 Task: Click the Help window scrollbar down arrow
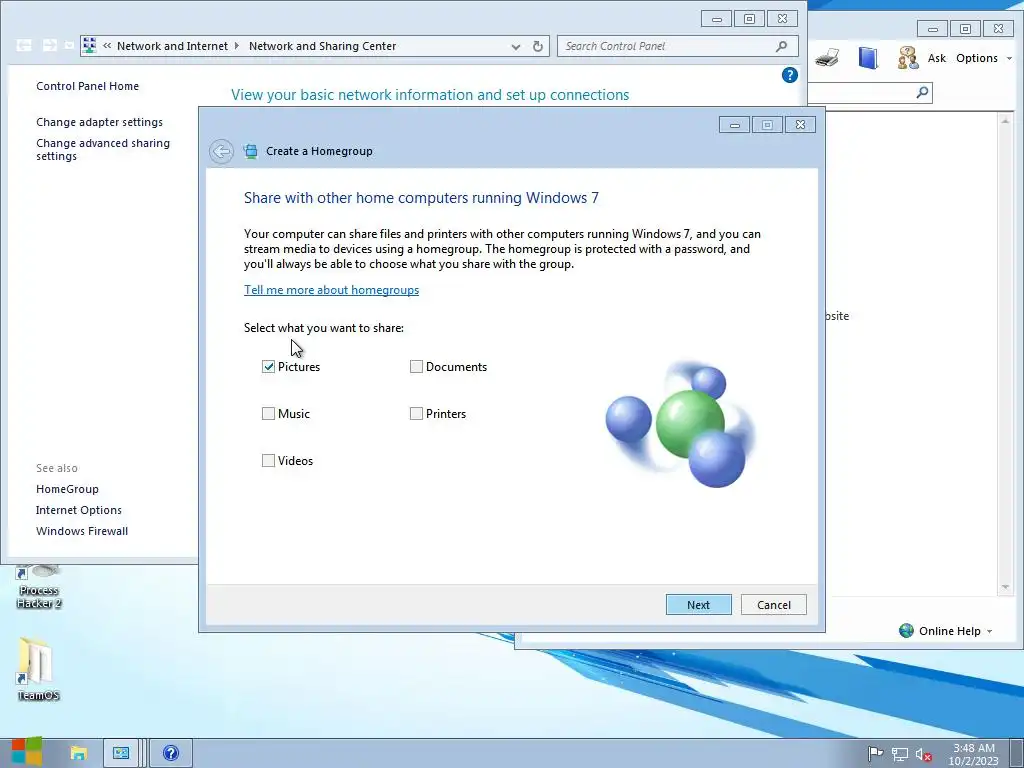1005,587
